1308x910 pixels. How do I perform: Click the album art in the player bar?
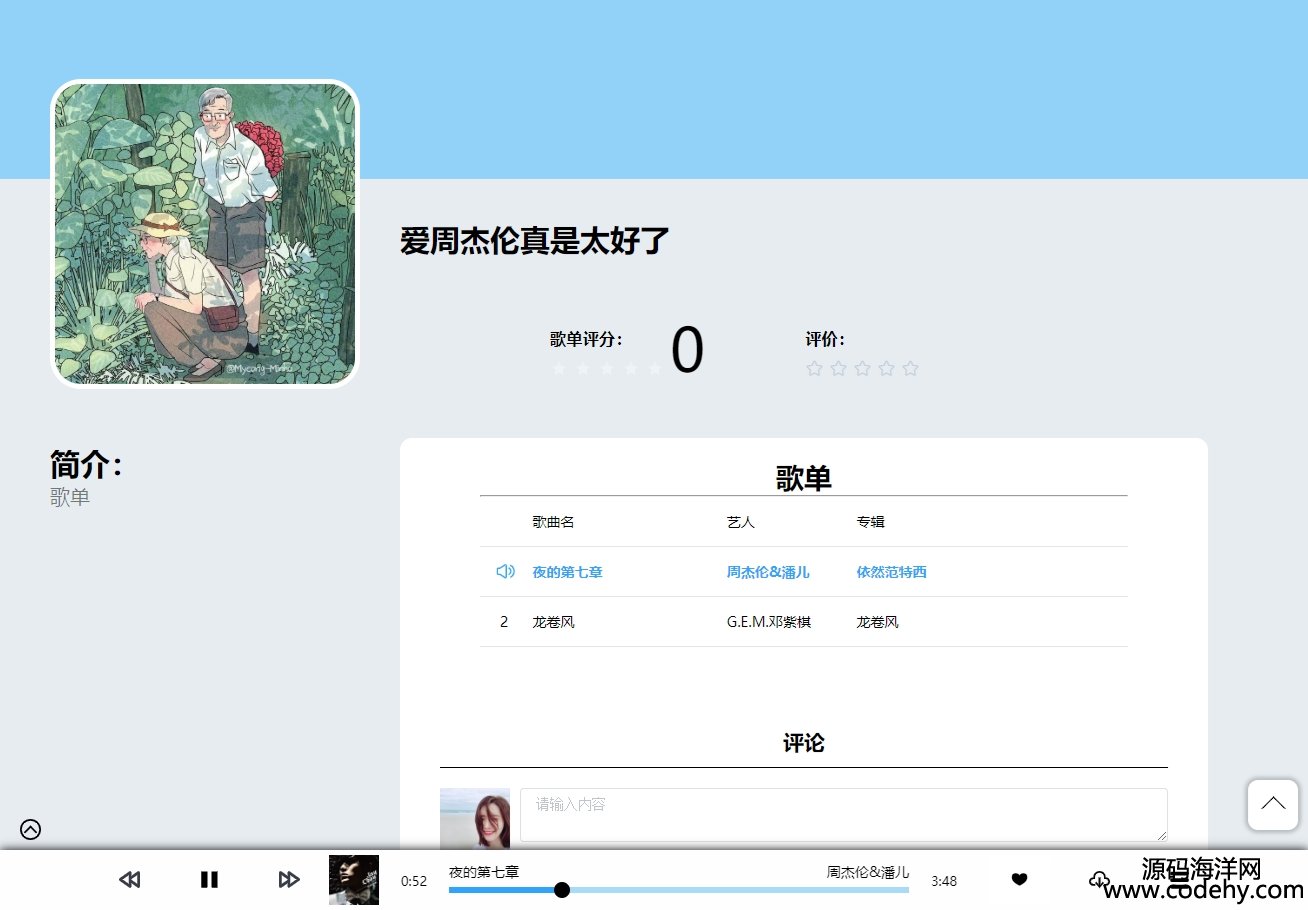(354, 880)
